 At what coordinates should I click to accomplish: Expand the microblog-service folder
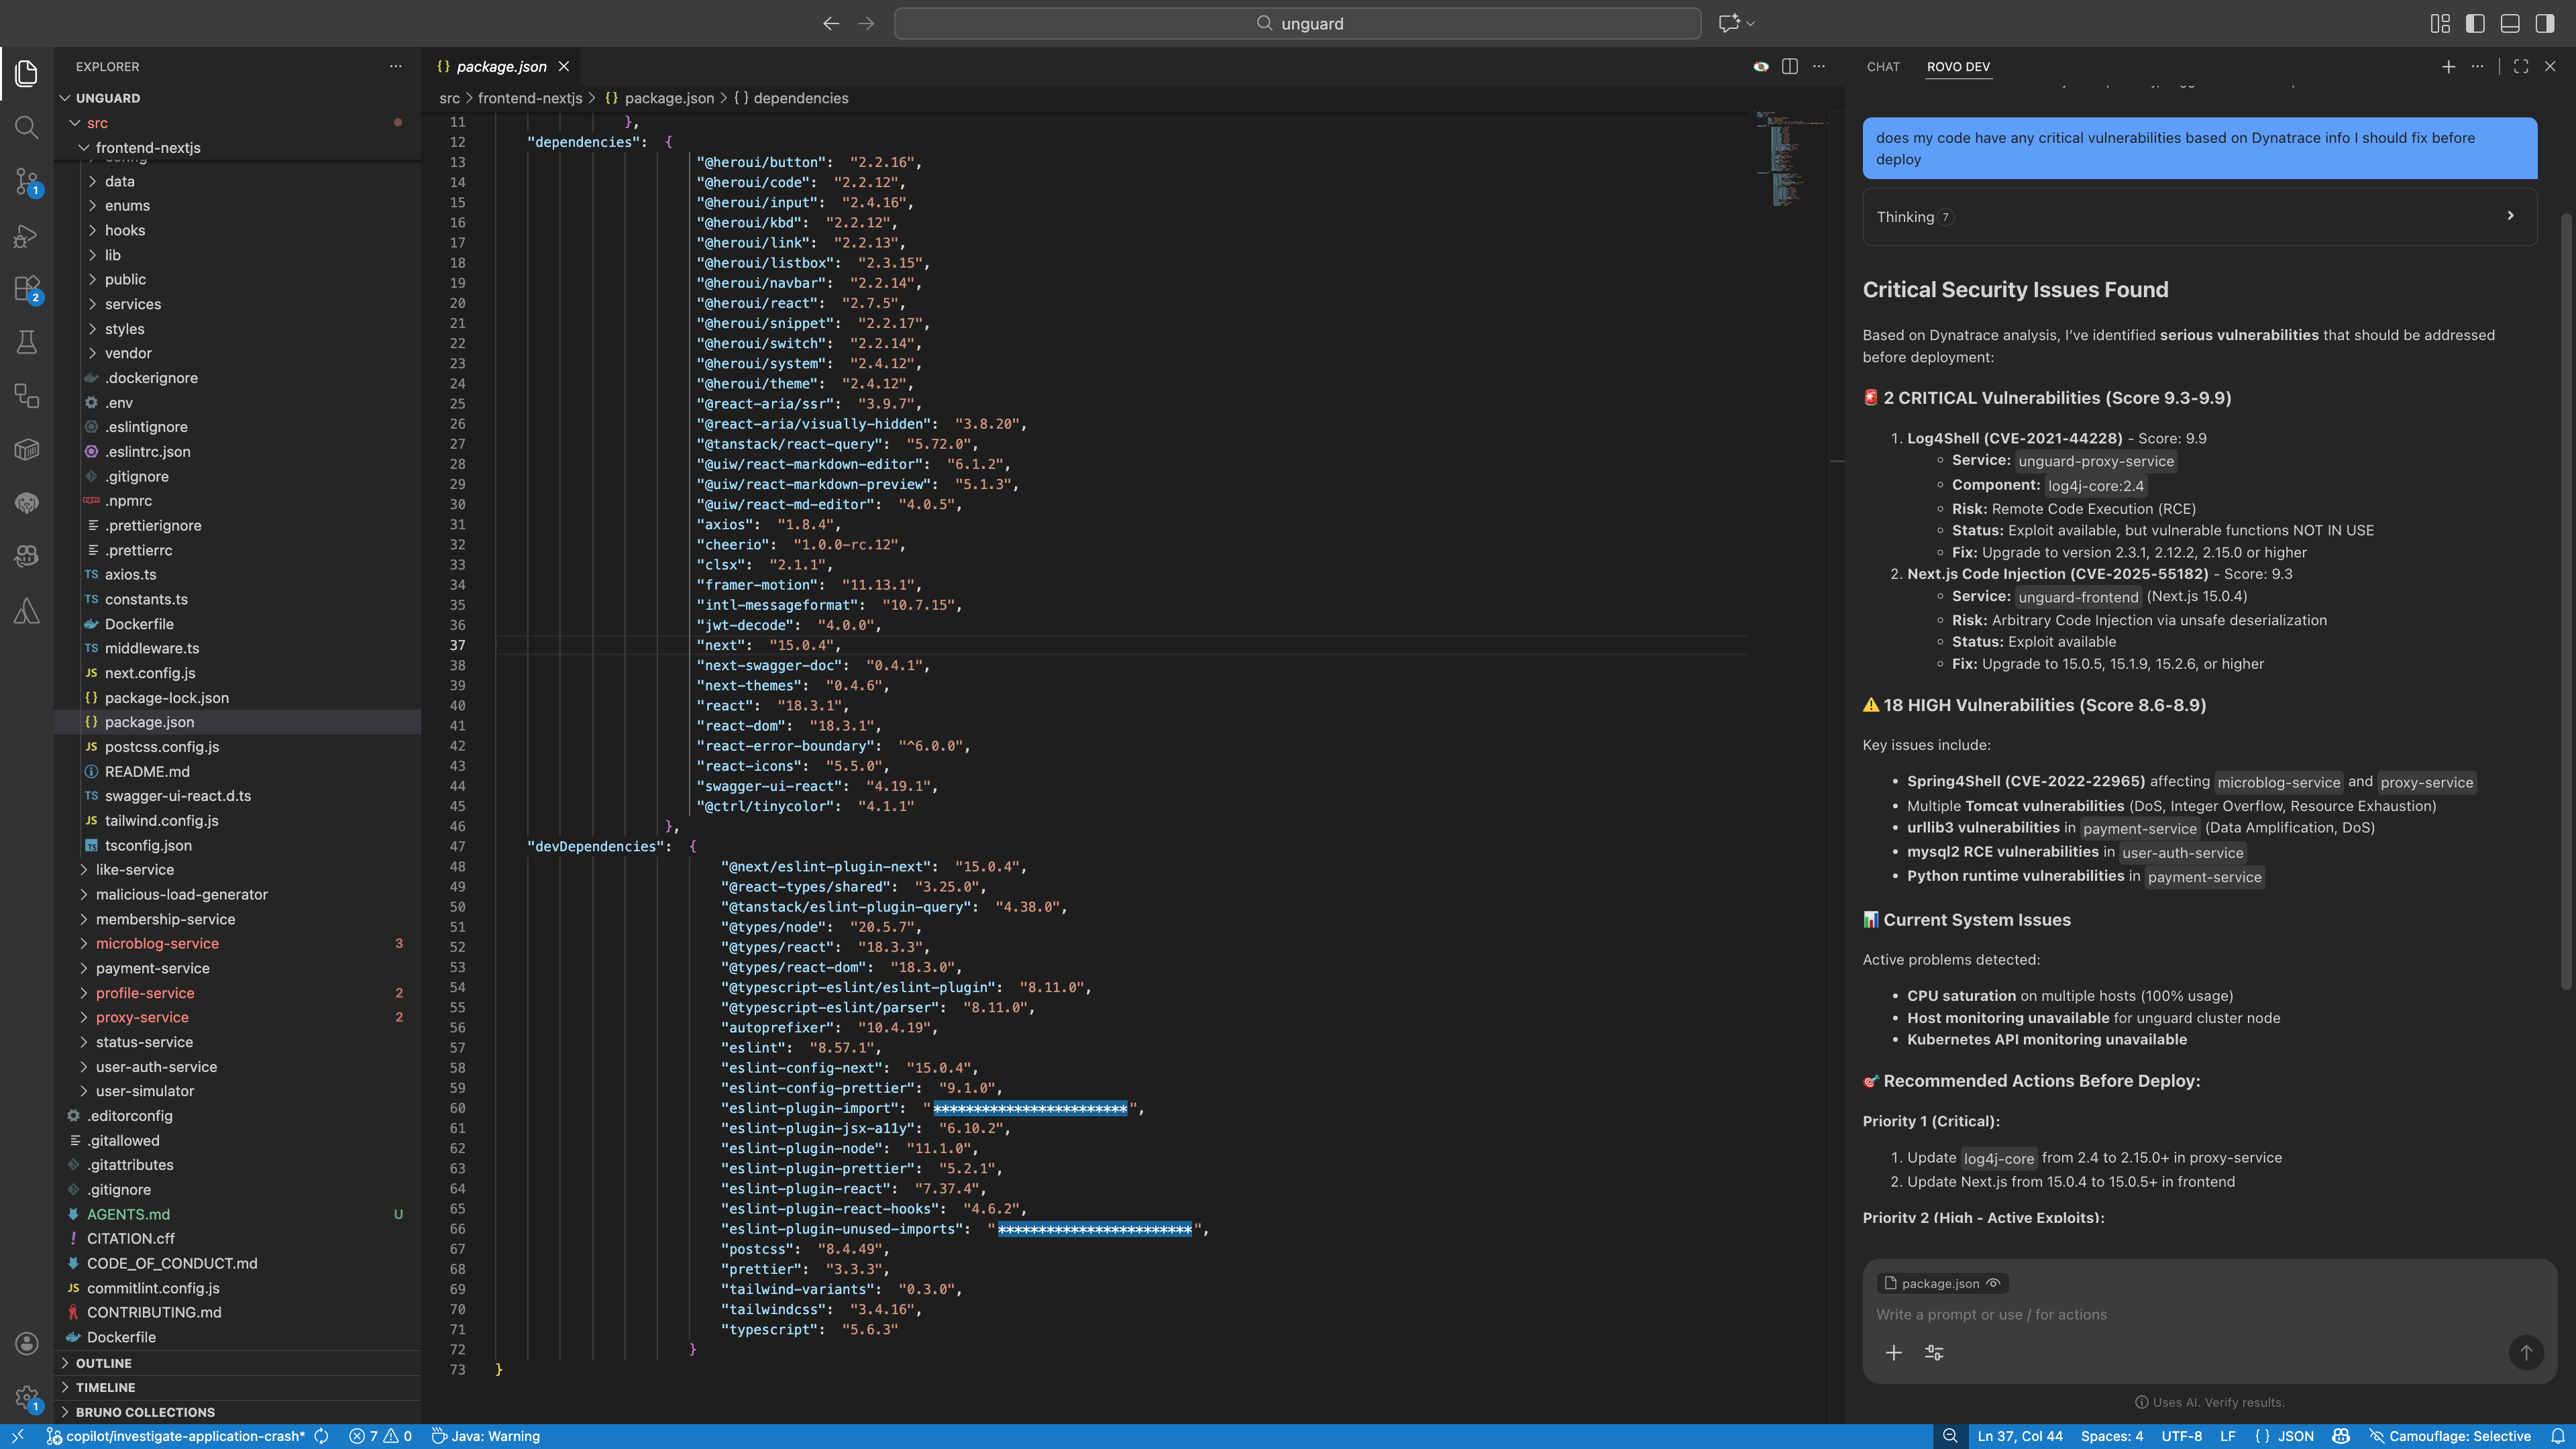[x=157, y=943]
